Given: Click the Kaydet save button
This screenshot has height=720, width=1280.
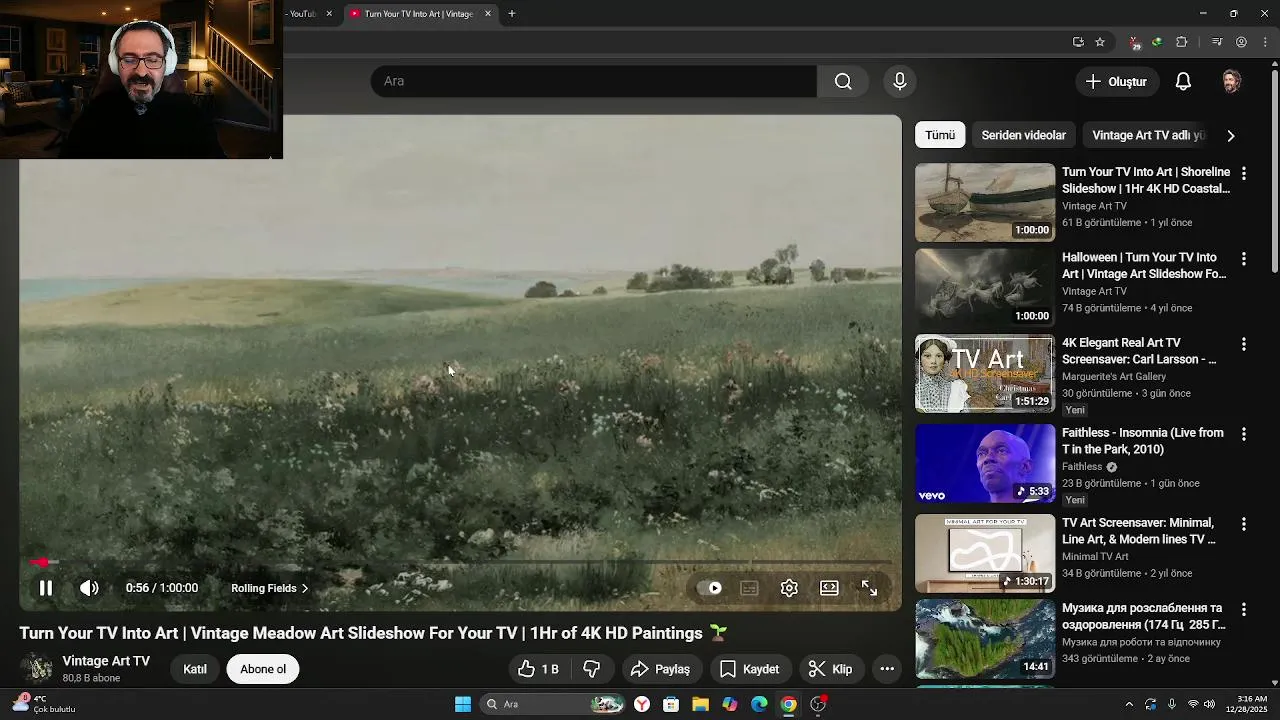Looking at the screenshot, I should pyautogui.click(x=750, y=669).
